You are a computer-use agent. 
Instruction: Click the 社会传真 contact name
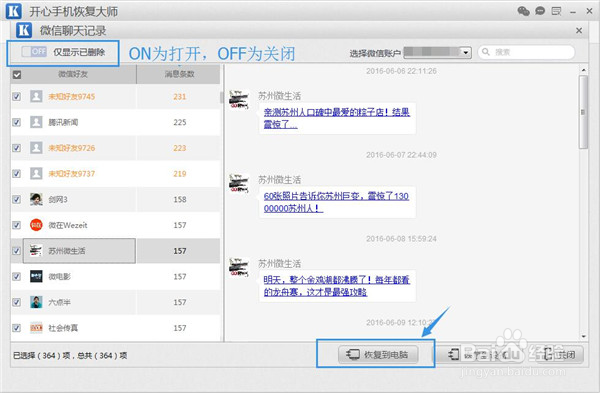(63, 328)
